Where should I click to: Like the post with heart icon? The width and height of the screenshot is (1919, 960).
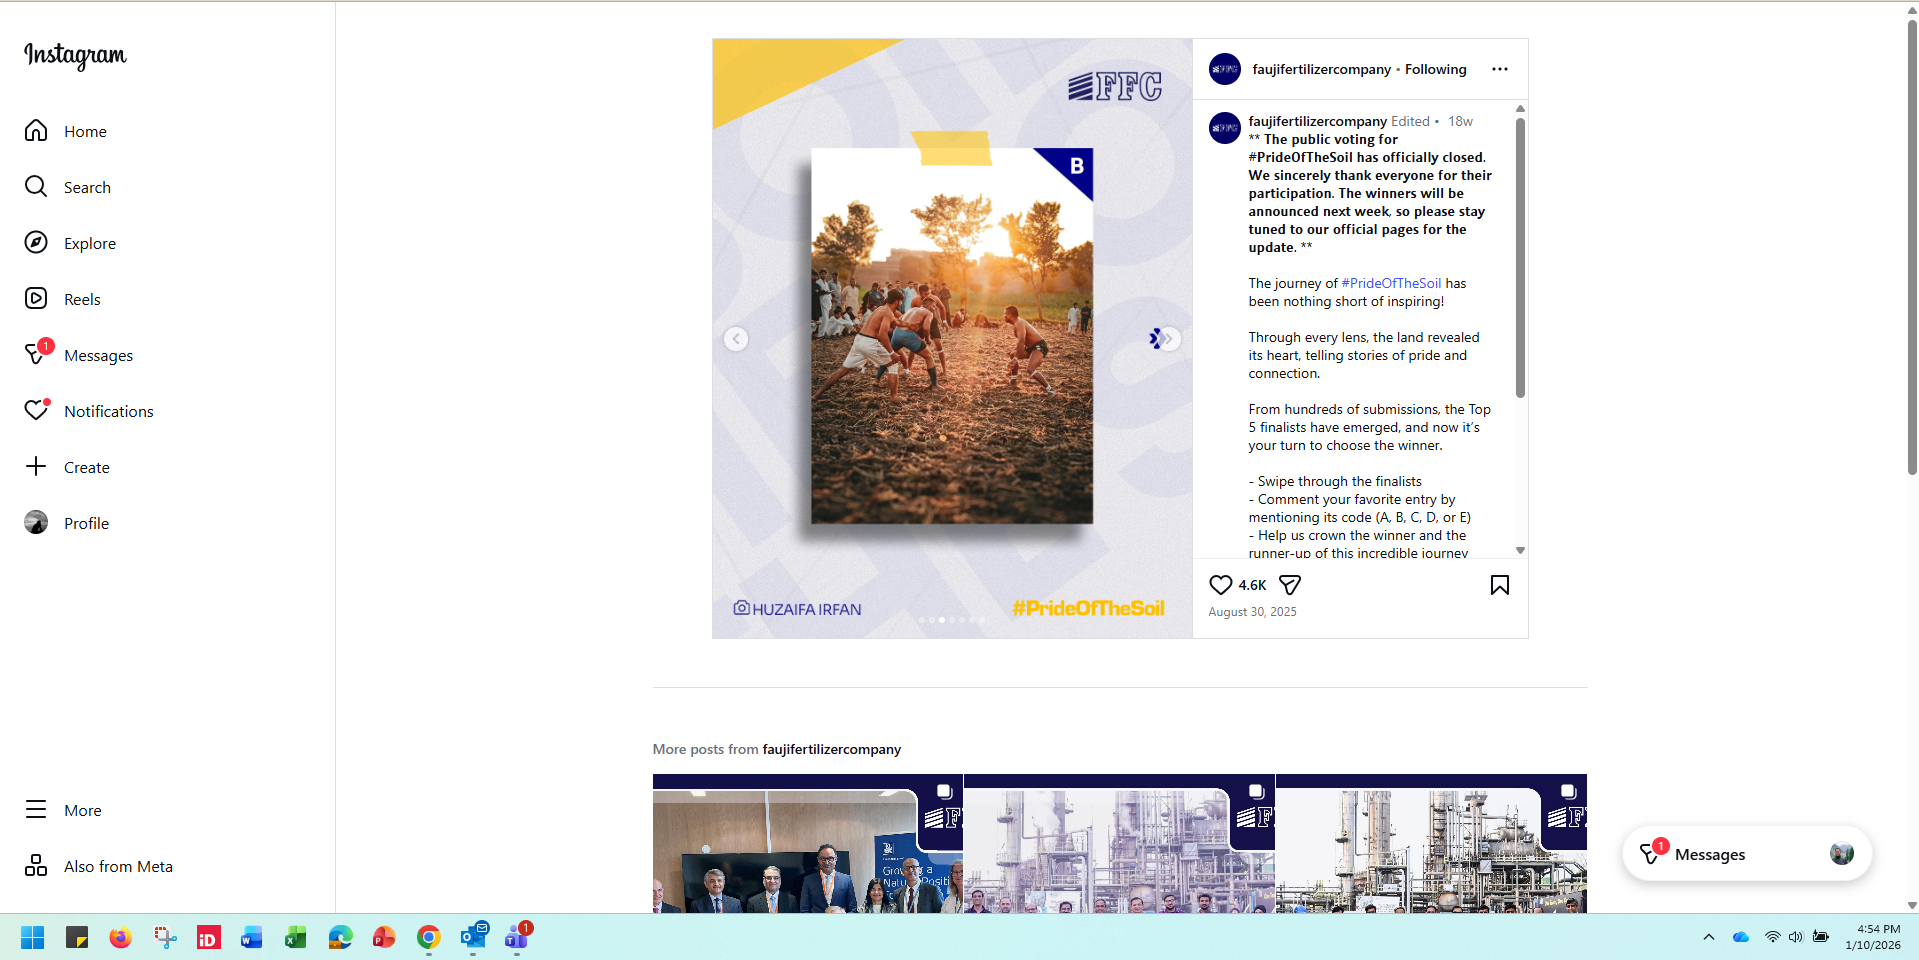(1220, 585)
